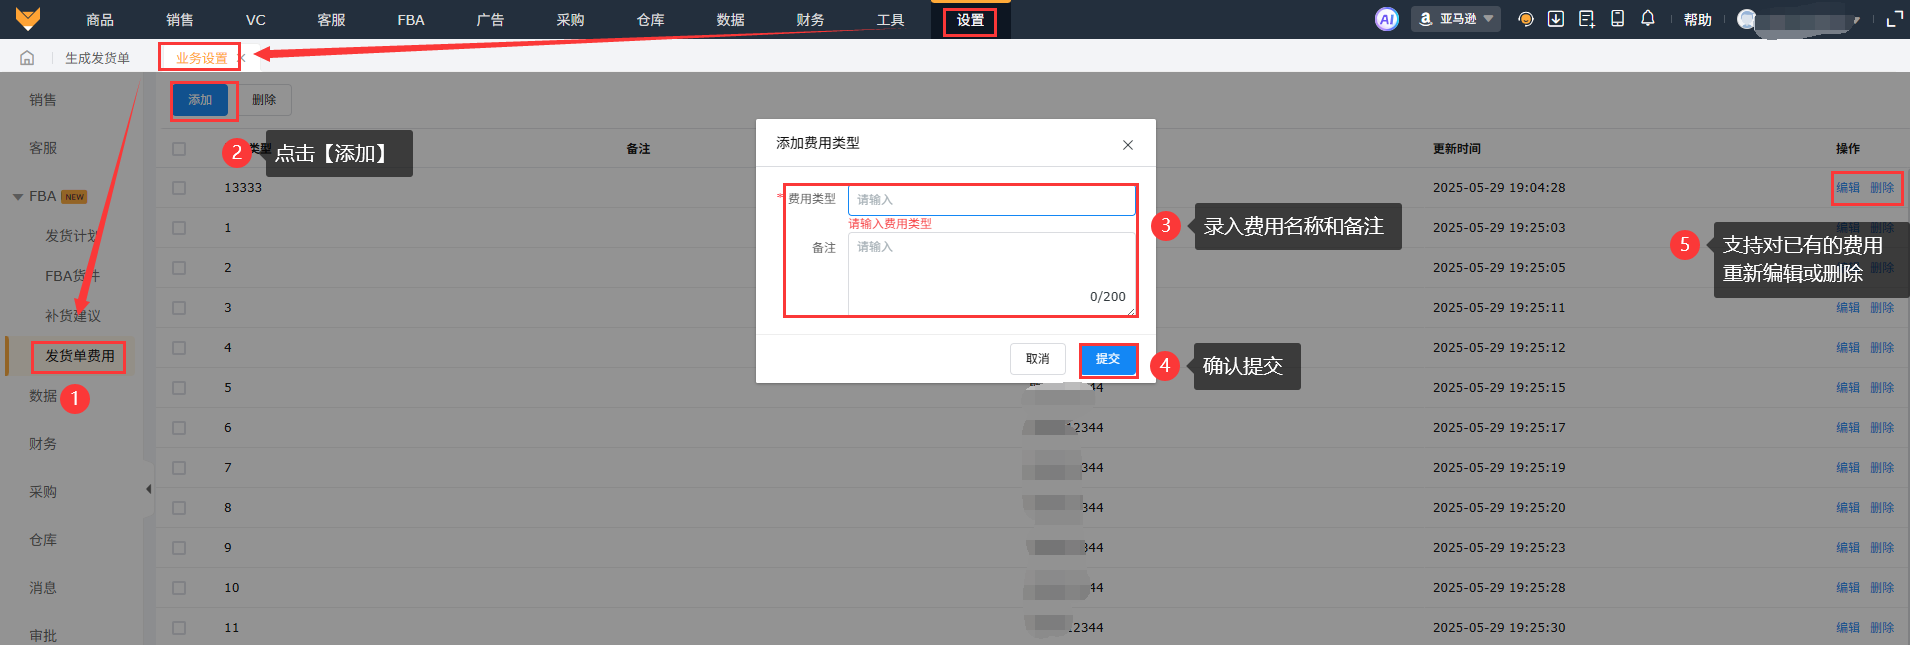Check the checkbox for row 8

point(179,508)
